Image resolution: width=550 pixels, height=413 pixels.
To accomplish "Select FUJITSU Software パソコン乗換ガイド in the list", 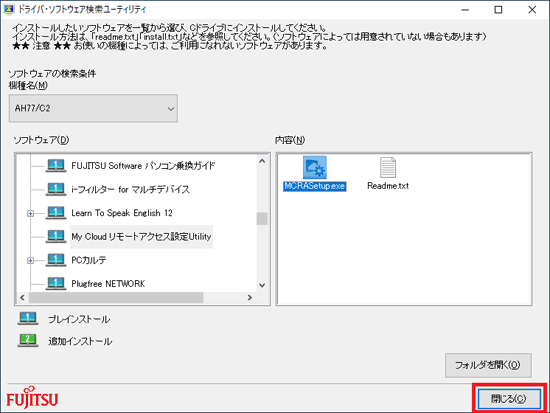I will (x=143, y=166).
